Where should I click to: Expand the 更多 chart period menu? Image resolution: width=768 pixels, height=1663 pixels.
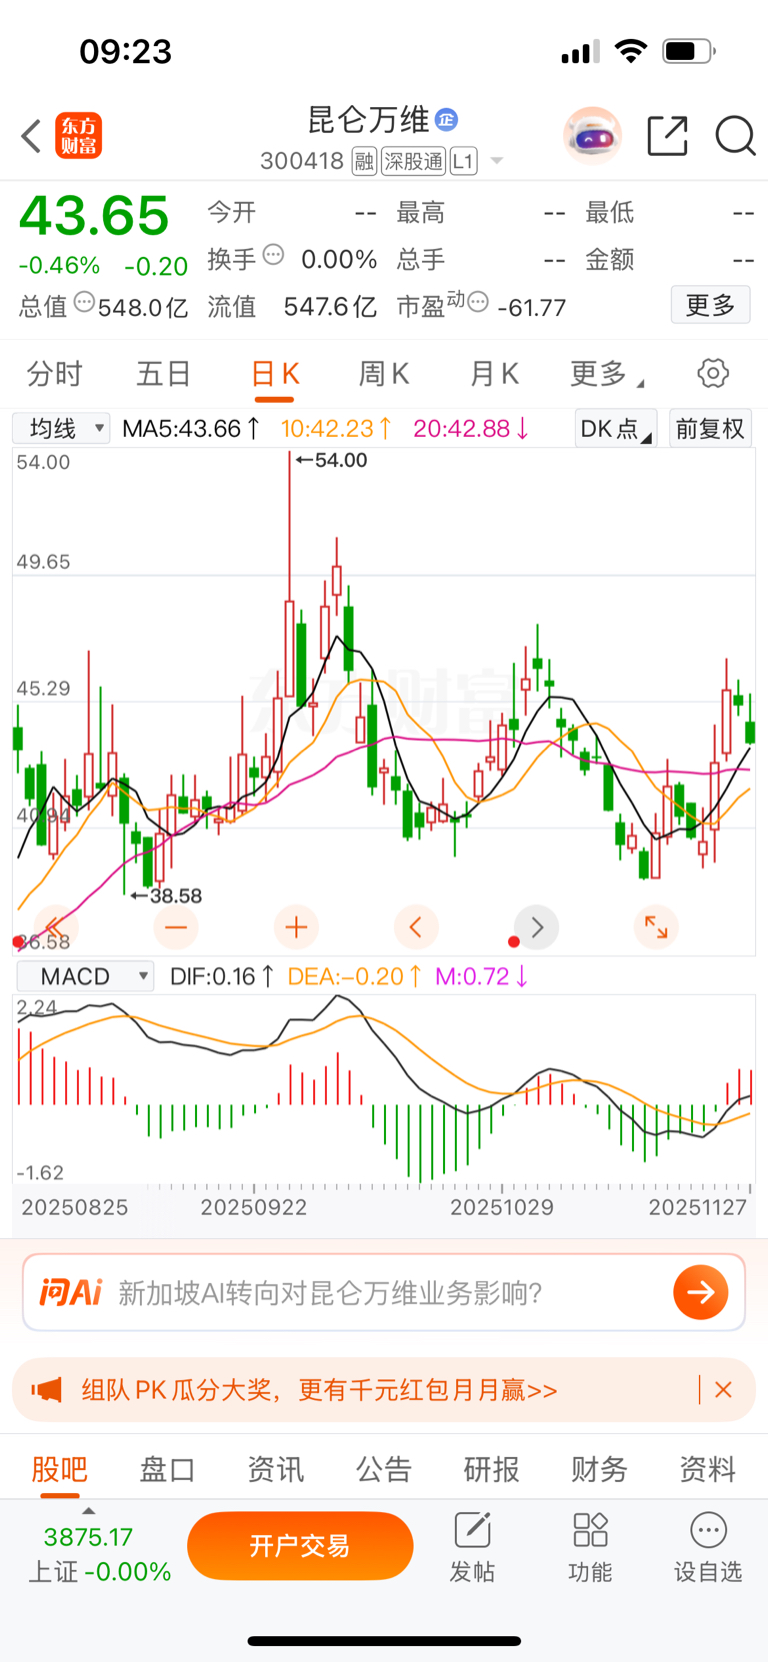pyautogui.click(x=606, y=374)
